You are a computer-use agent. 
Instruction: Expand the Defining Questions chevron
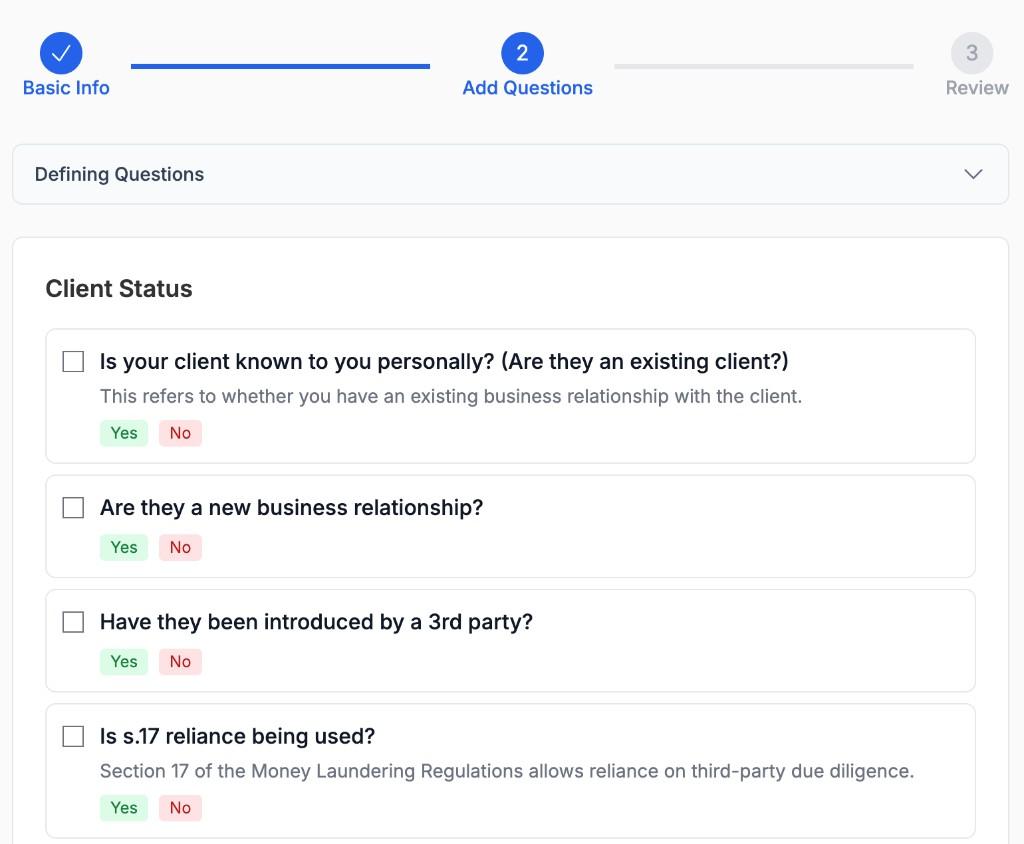tap(973, 174)
